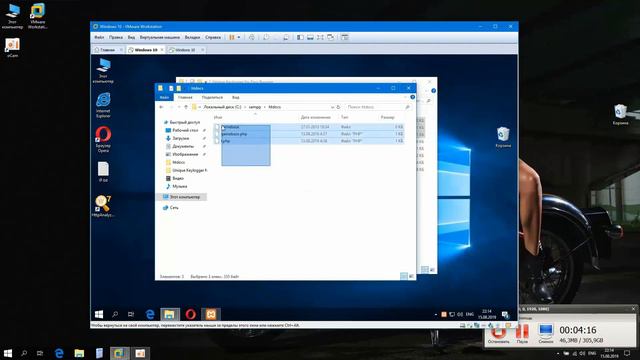
Task: Select Быстрый доступ in navigation pane
Action: [182, 122]
